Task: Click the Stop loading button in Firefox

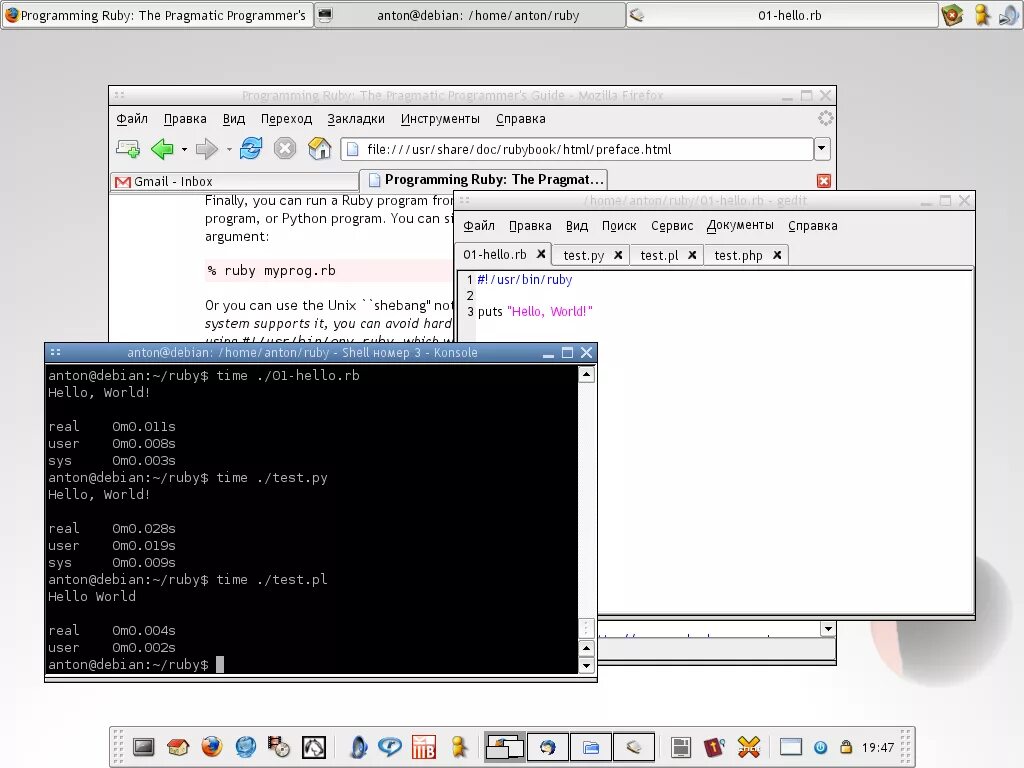Action: (x=285, y=148)
